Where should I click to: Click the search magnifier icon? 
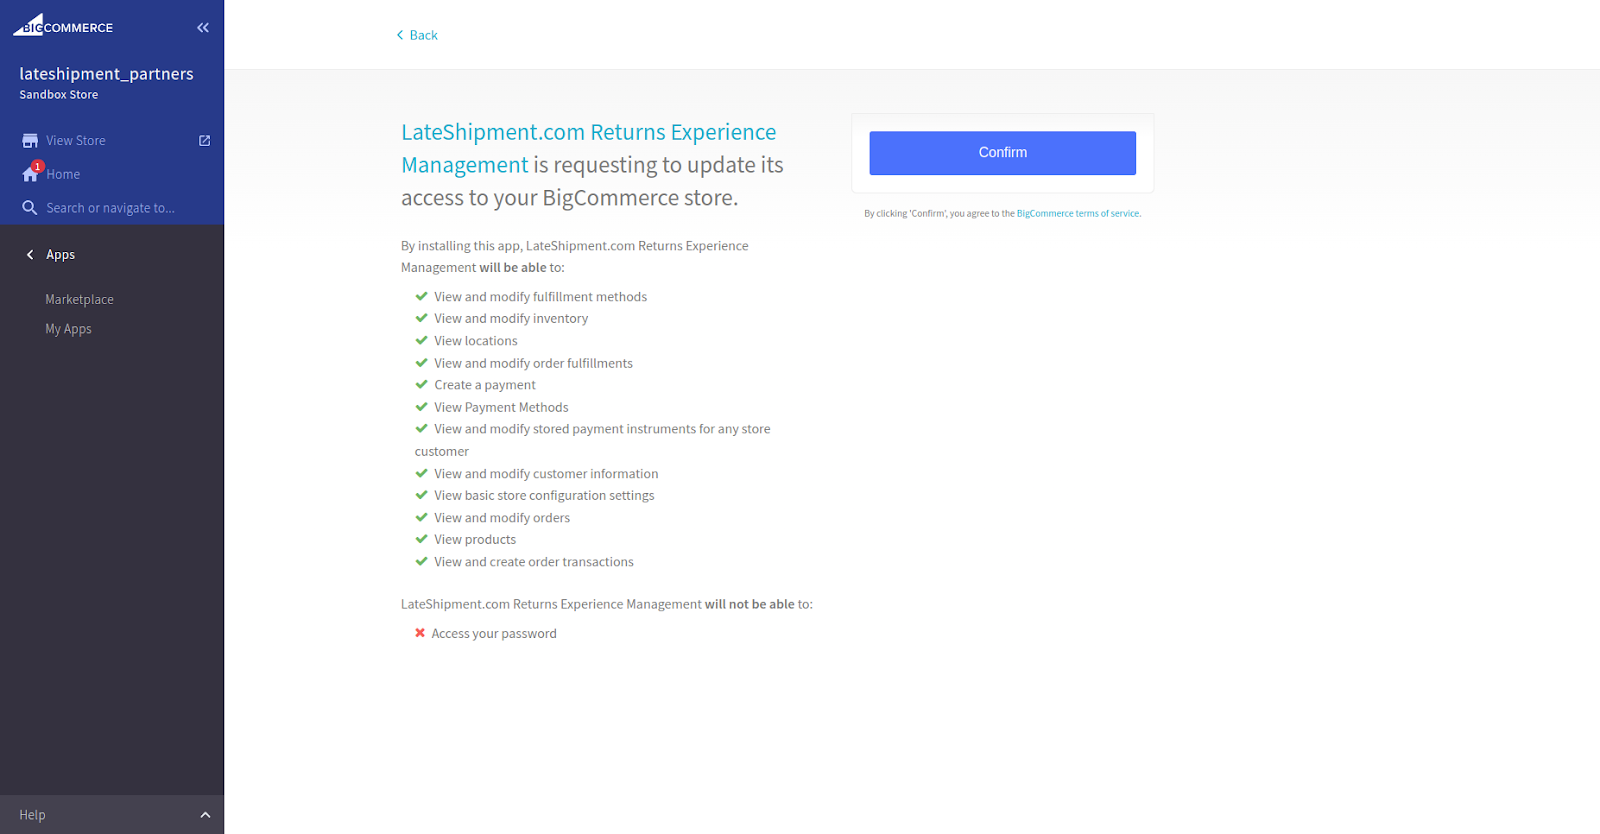tap(30, 208)
